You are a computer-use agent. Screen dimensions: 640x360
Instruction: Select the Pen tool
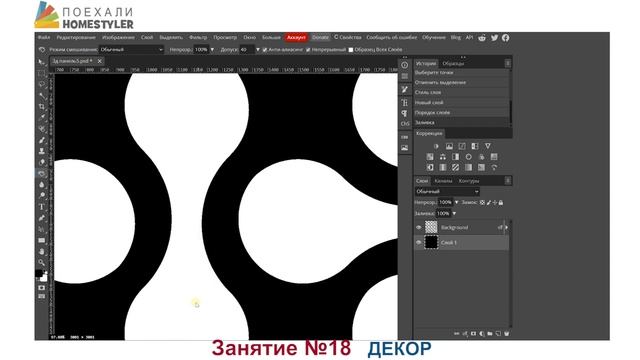pyautogui.click(x=41, y=218)
